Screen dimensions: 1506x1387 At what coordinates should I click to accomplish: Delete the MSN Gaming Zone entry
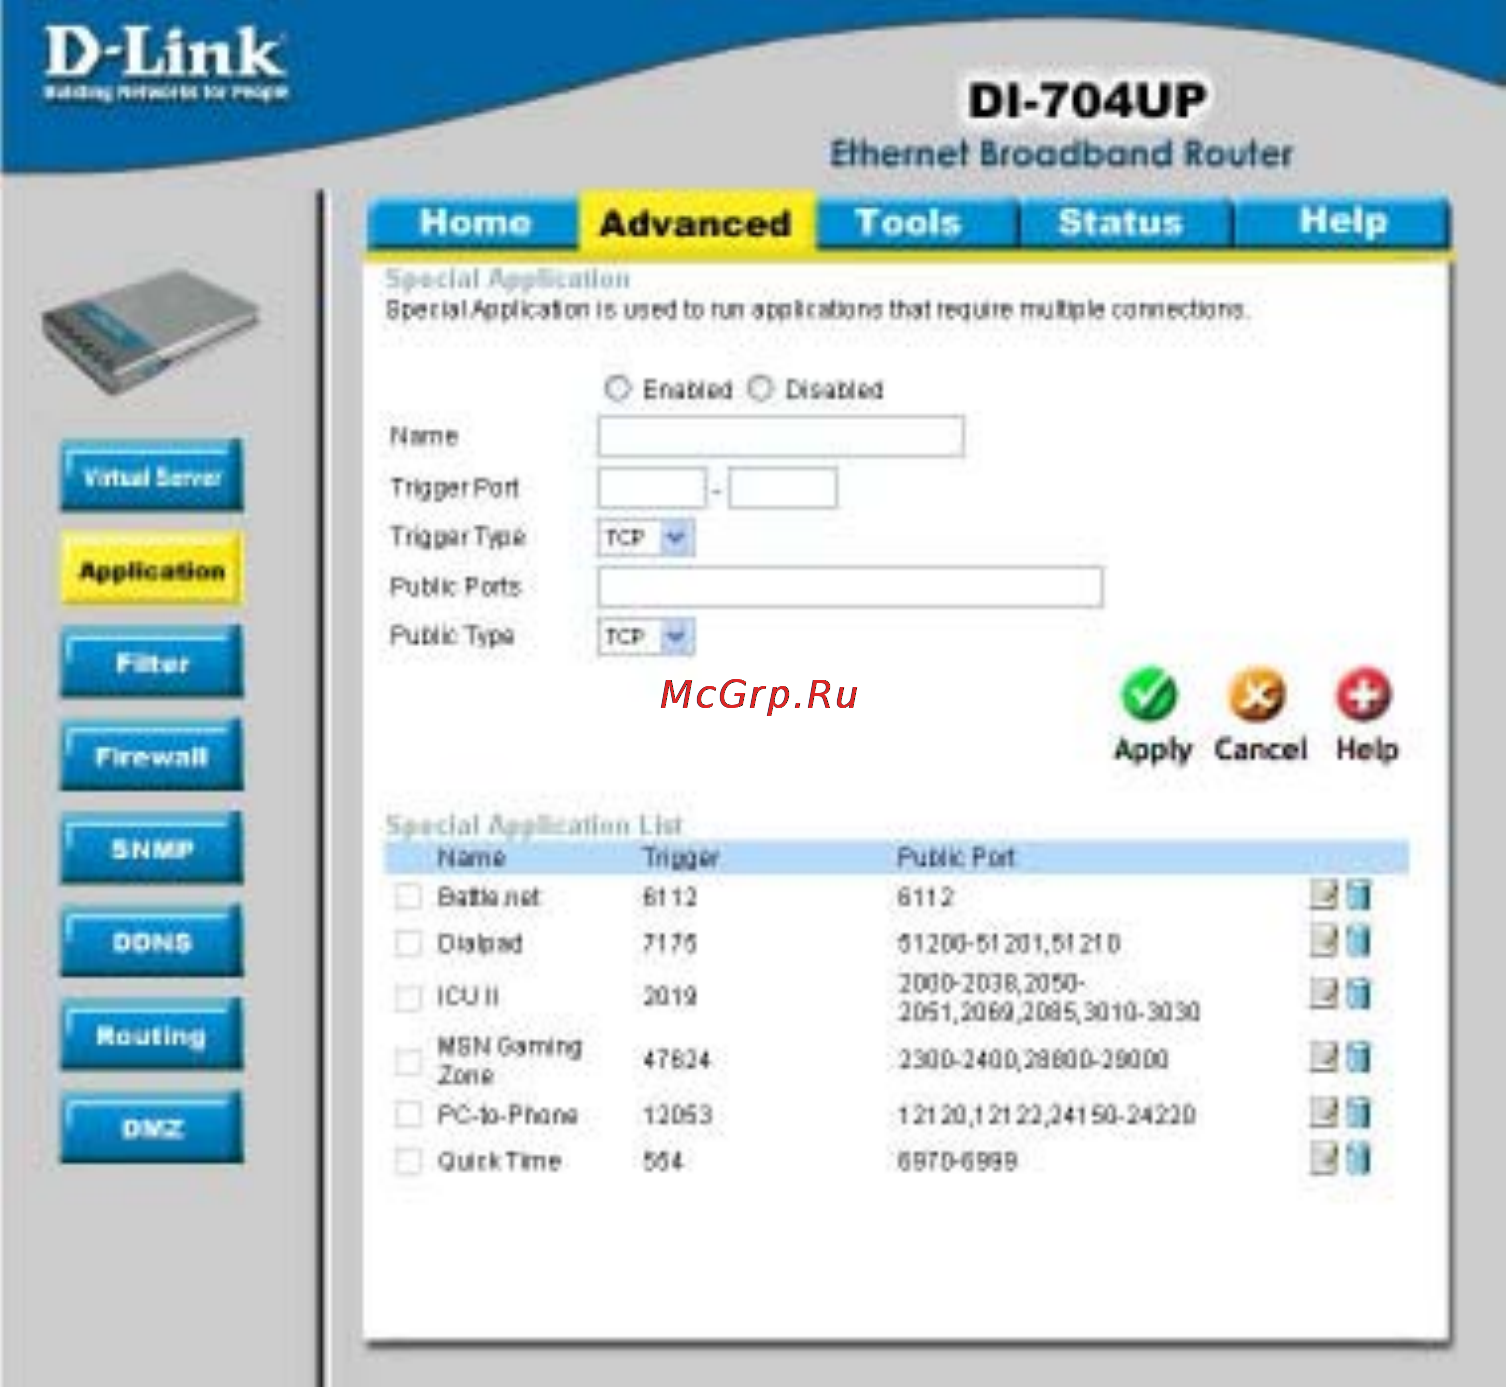(x=1358, y=1056)
